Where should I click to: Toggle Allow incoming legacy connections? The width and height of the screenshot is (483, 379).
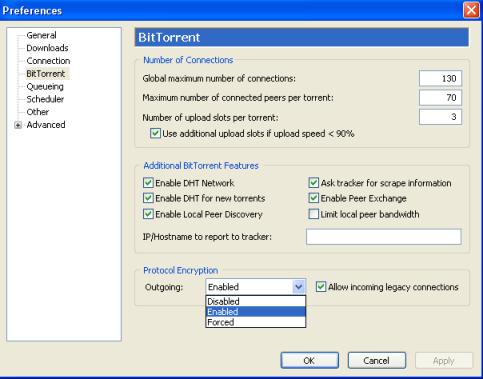coord(321,287)
